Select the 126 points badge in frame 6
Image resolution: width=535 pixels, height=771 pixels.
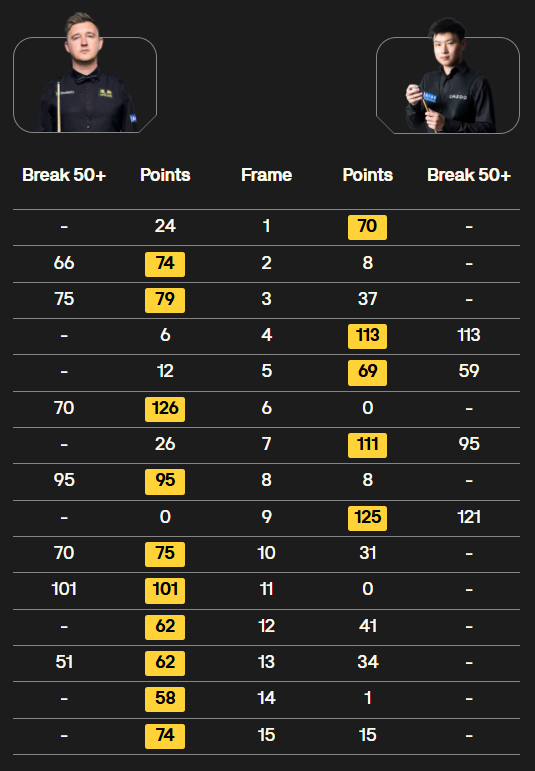[165, 409]
